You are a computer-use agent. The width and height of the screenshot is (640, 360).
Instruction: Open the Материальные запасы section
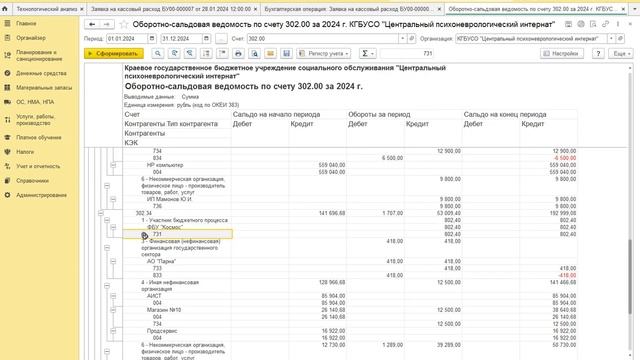44,88
